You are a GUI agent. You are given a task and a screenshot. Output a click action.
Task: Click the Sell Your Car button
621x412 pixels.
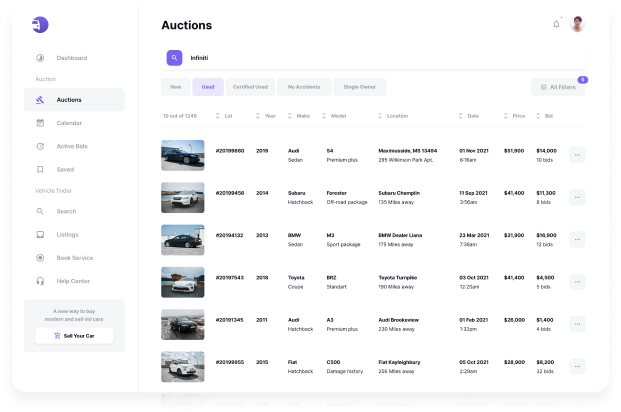74,336
